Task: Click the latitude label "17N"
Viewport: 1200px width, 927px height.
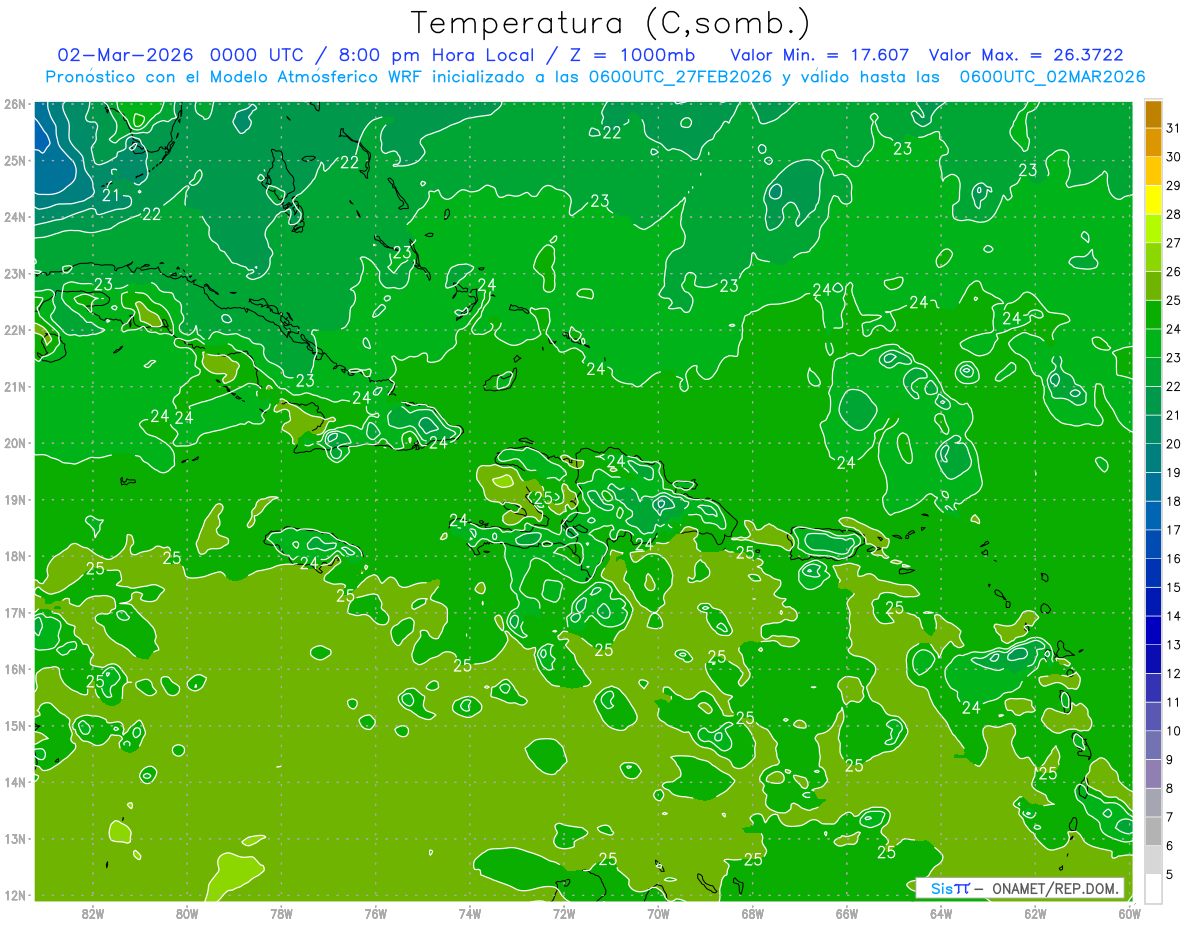Action: (x=14, y=612)
